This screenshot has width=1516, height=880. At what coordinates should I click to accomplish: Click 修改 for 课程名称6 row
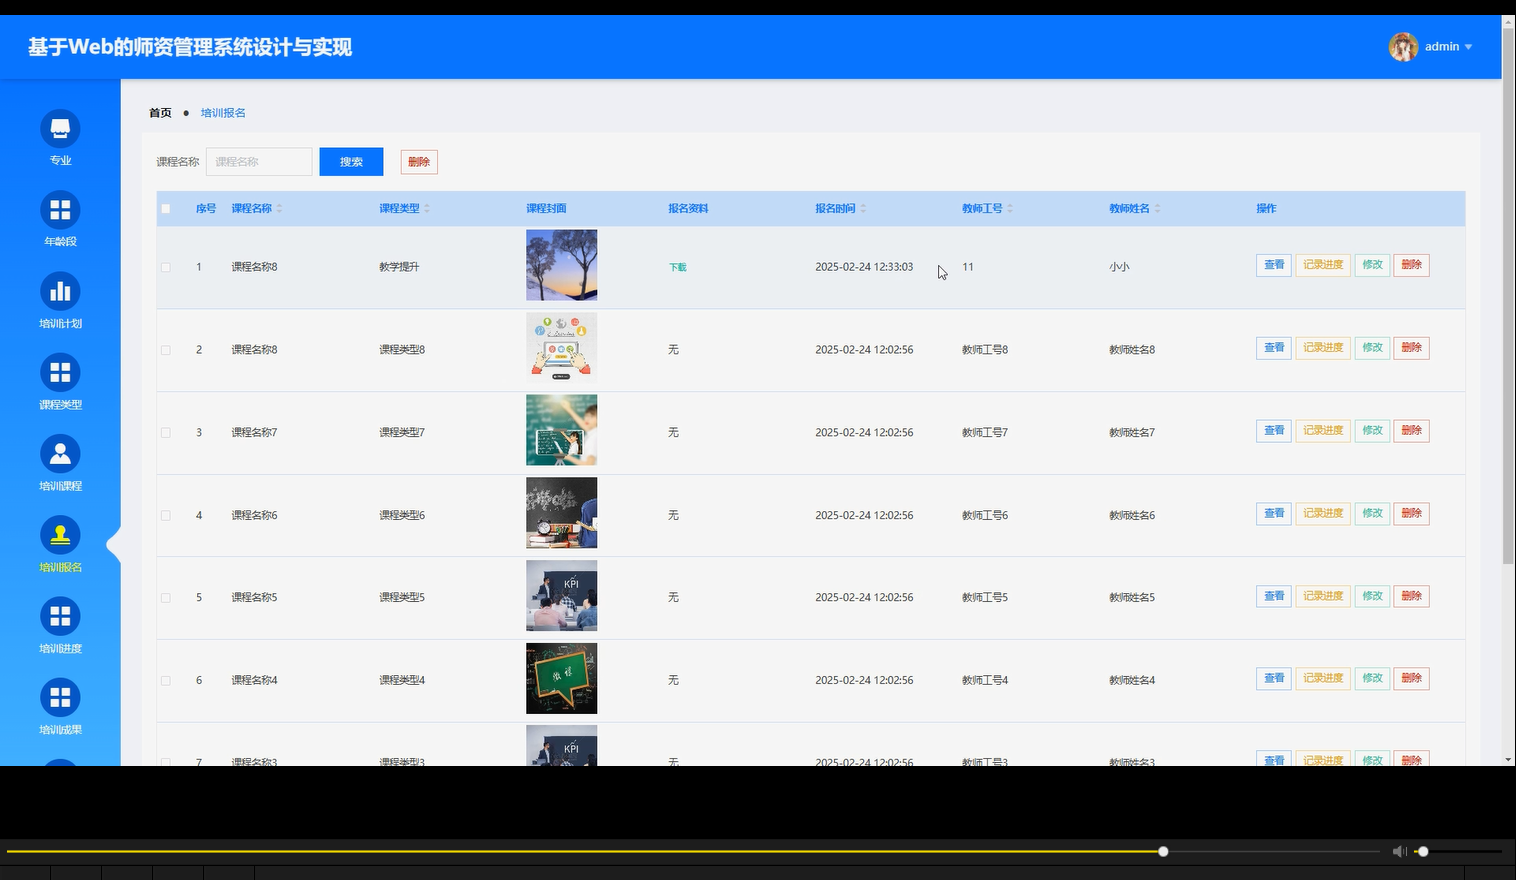click(1372, 514)
